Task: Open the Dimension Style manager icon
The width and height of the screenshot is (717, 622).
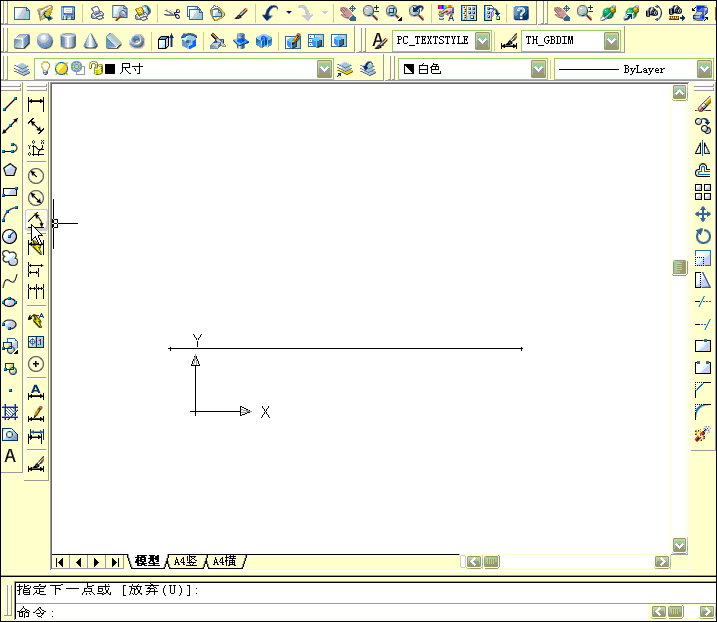Action: [508, 41]
